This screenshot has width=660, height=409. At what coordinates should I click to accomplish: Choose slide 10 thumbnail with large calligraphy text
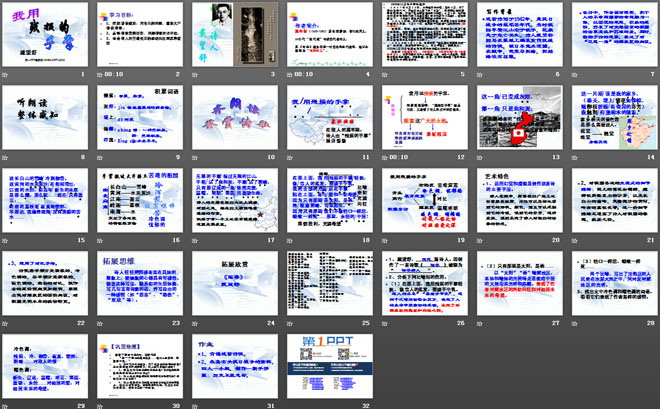(x=233, y=117)
